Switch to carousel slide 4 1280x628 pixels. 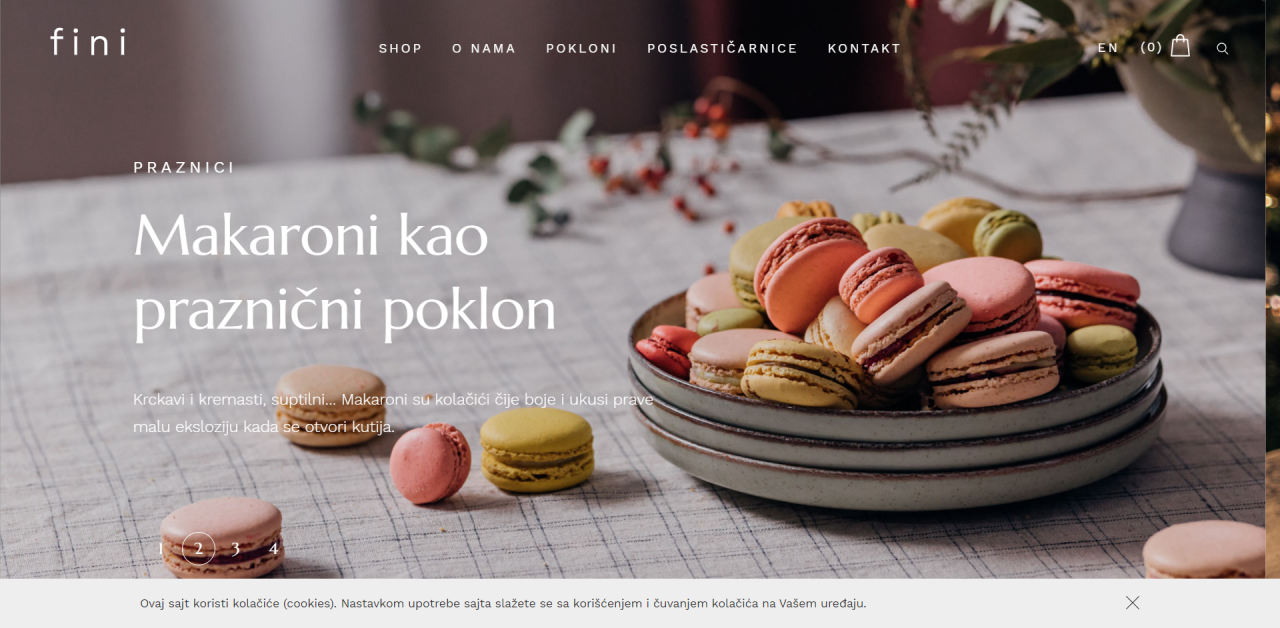pos(273,548)
